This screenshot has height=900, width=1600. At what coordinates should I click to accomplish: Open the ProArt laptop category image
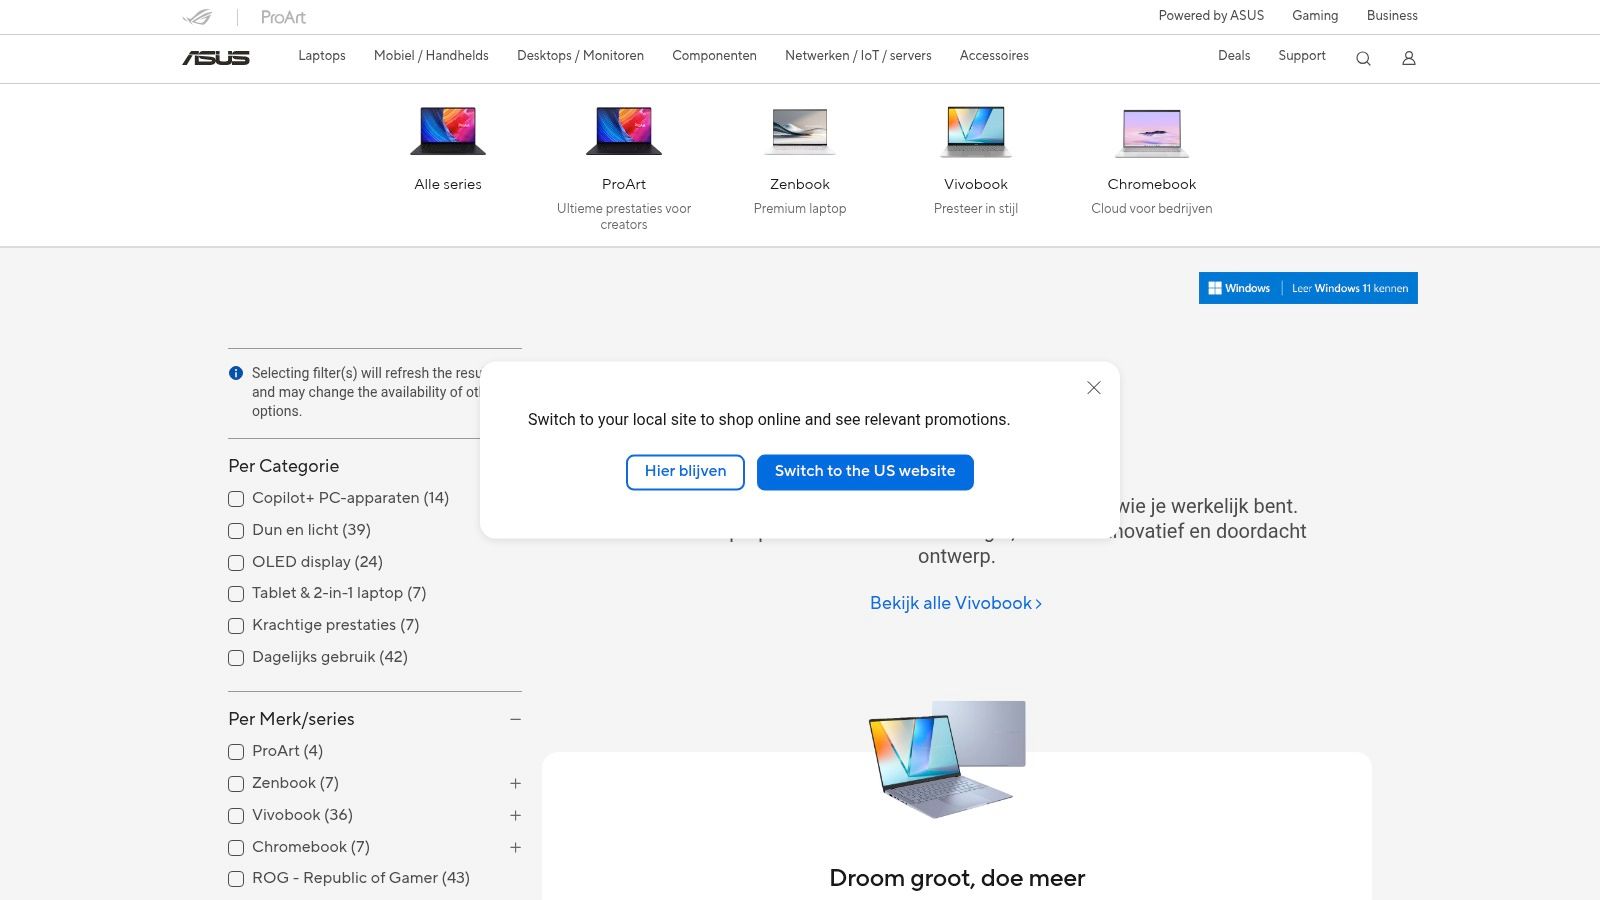[623, 128]
